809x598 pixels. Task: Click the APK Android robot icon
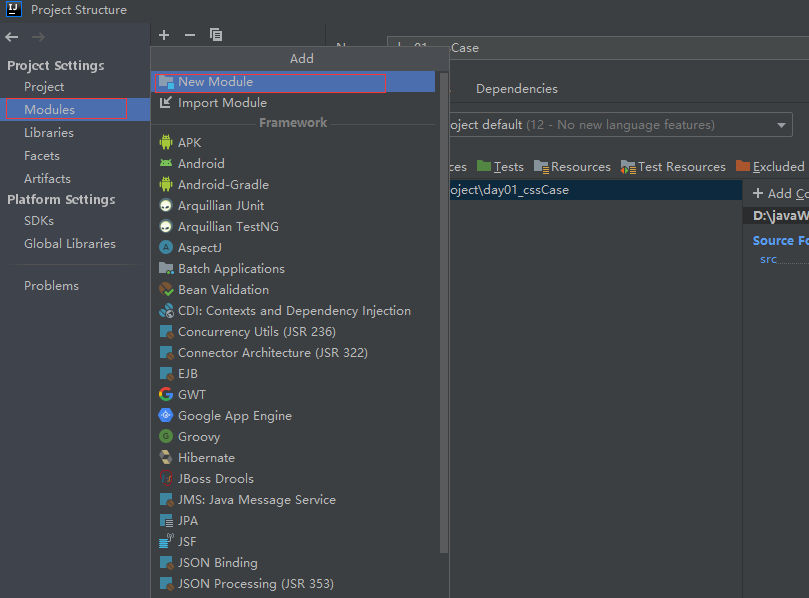pyautogui.click(x=166, y=142)
